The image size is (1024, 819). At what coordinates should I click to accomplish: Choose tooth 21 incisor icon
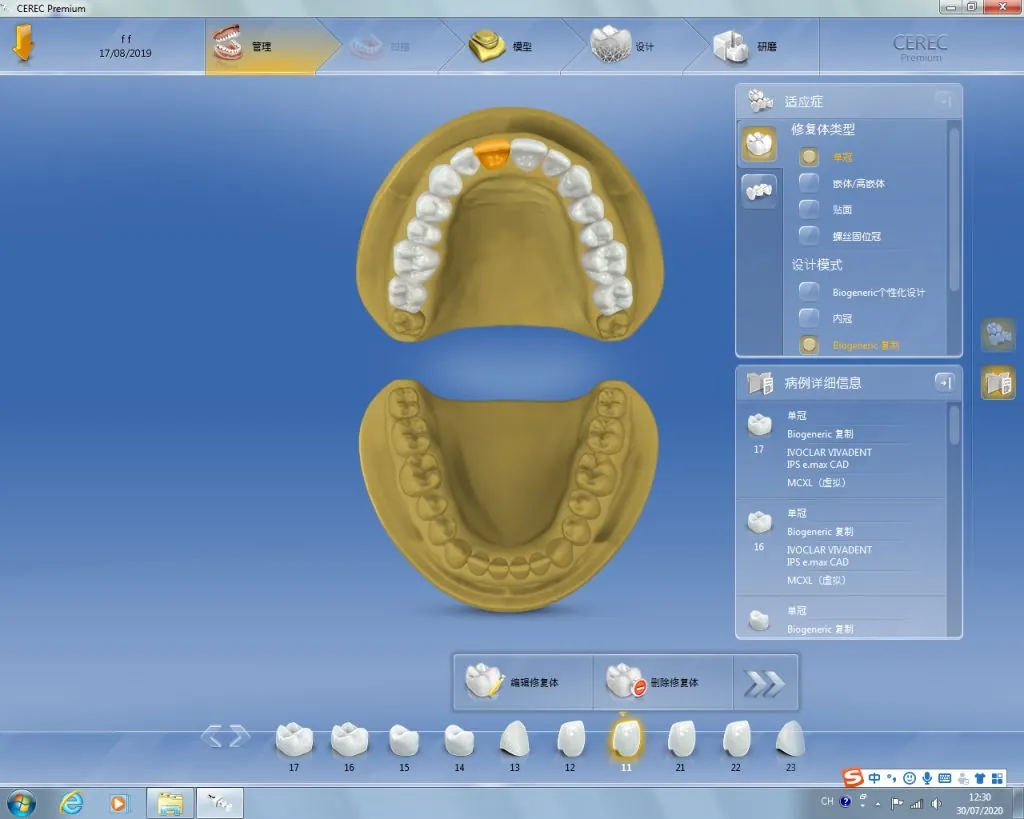coord(680,740)
